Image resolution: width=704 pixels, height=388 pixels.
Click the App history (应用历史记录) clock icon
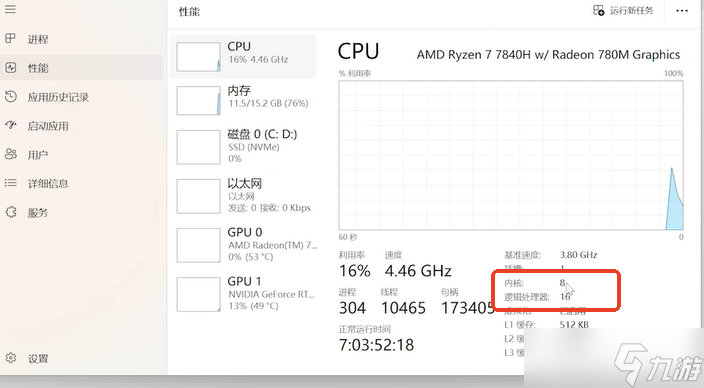(x=10, y=97)
